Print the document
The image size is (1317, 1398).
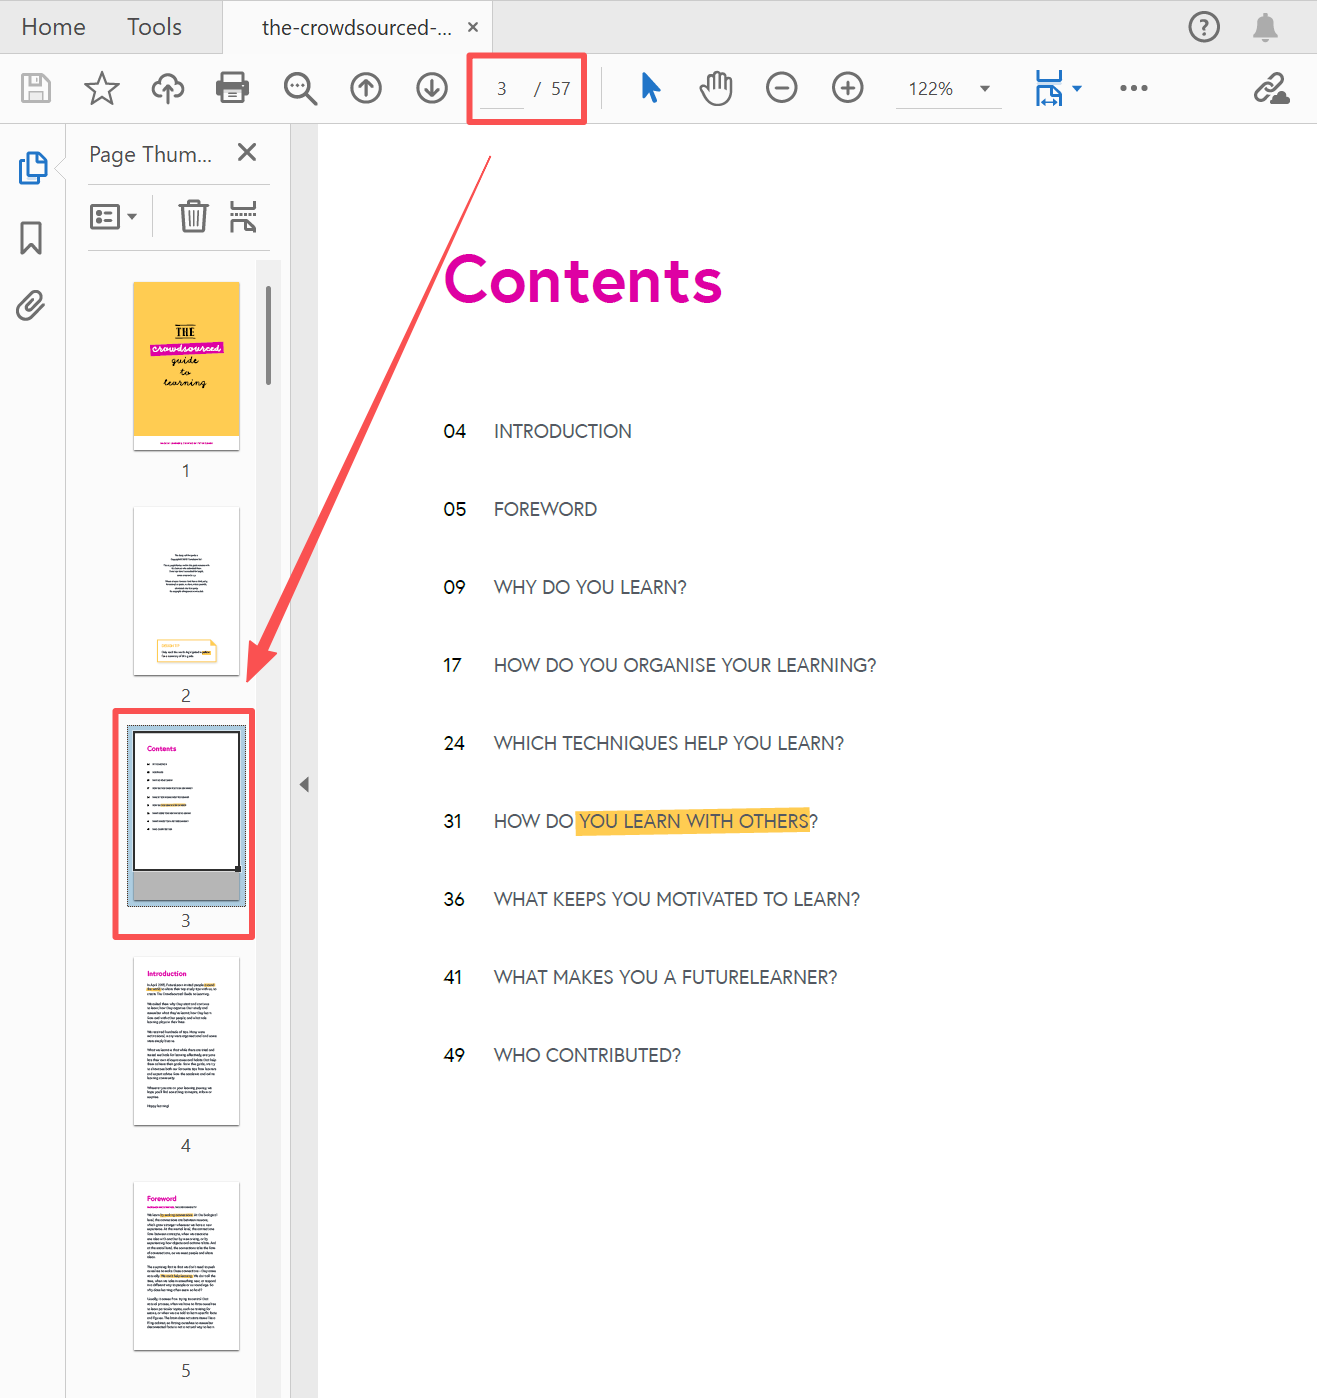pyautogui.click(x=233, y=88)
